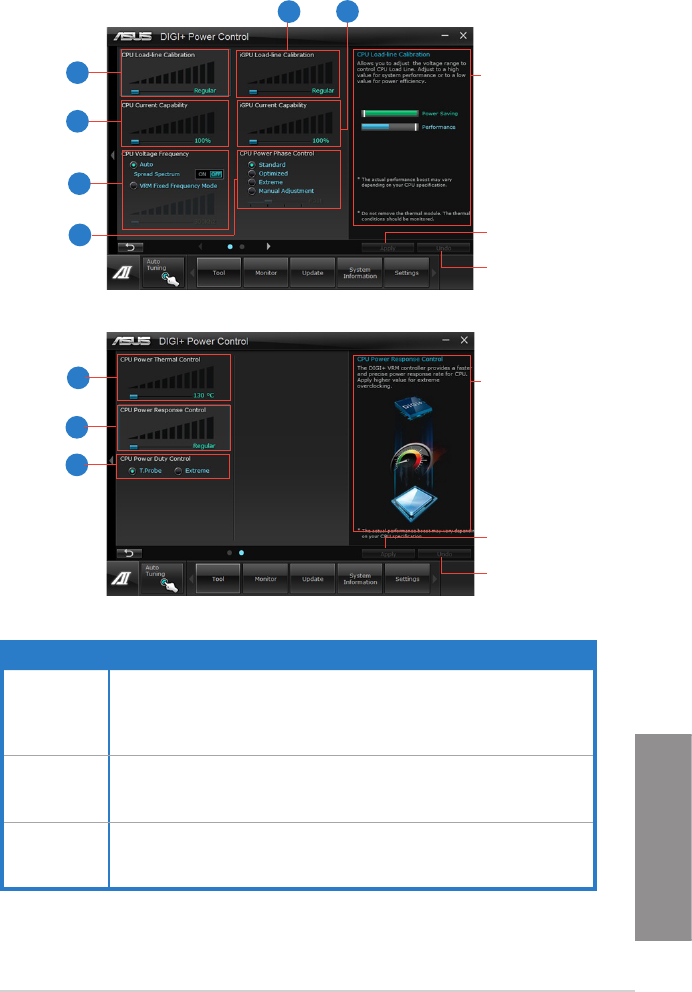
Task: Open Settings menu in the Power Thermal Control window
Action: [x=407, y=579]
